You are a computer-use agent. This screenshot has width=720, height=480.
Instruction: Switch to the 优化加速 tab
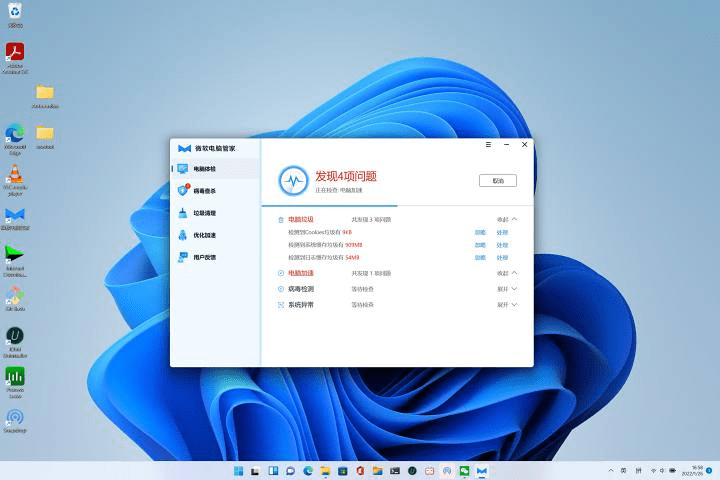[216, 235]
